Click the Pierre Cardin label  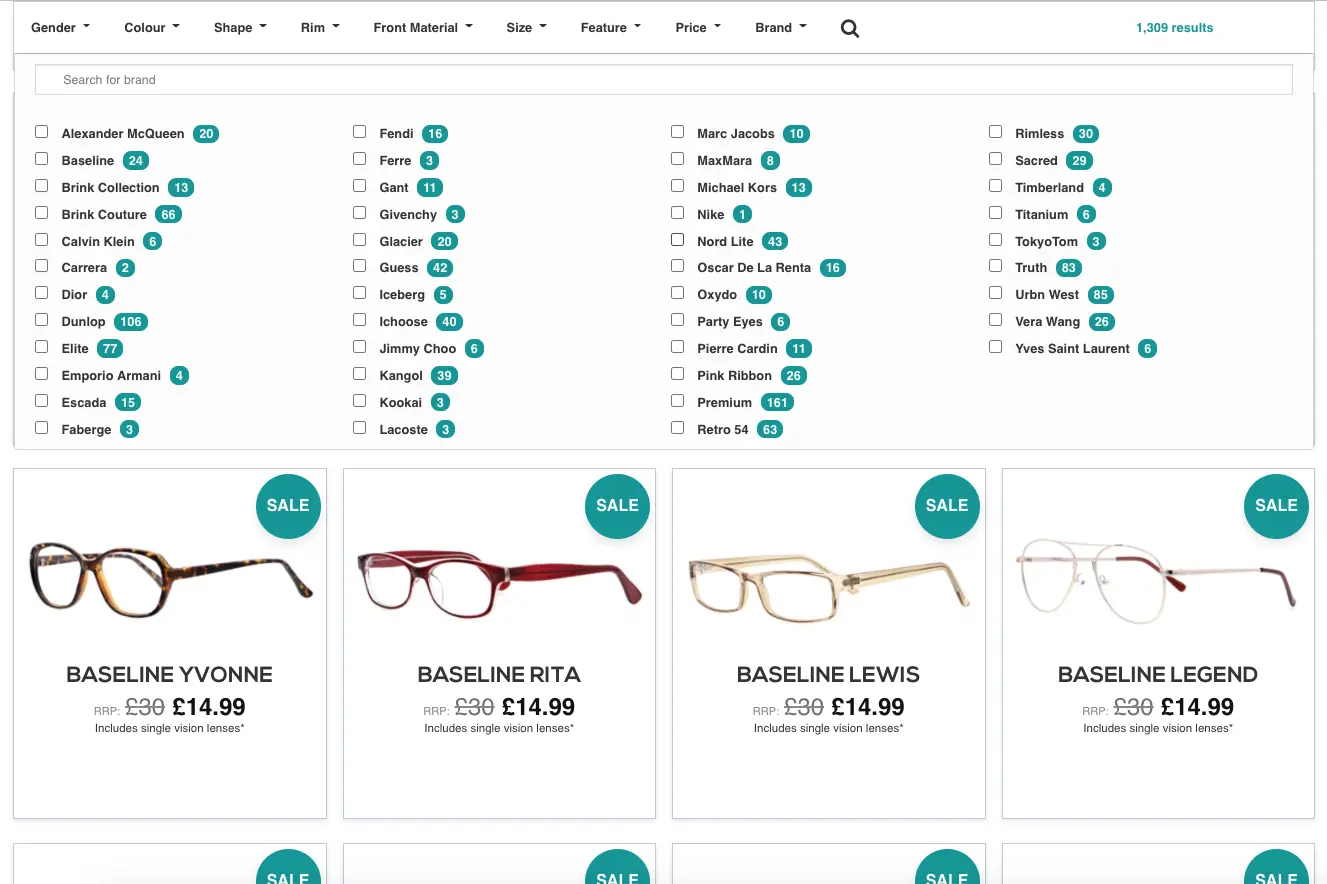(x=737, y=349)
